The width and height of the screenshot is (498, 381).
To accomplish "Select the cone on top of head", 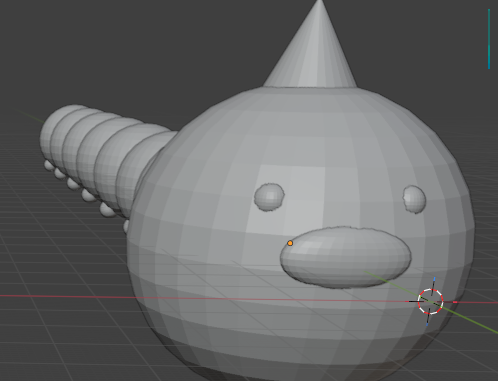I will [x=311, y=45].
